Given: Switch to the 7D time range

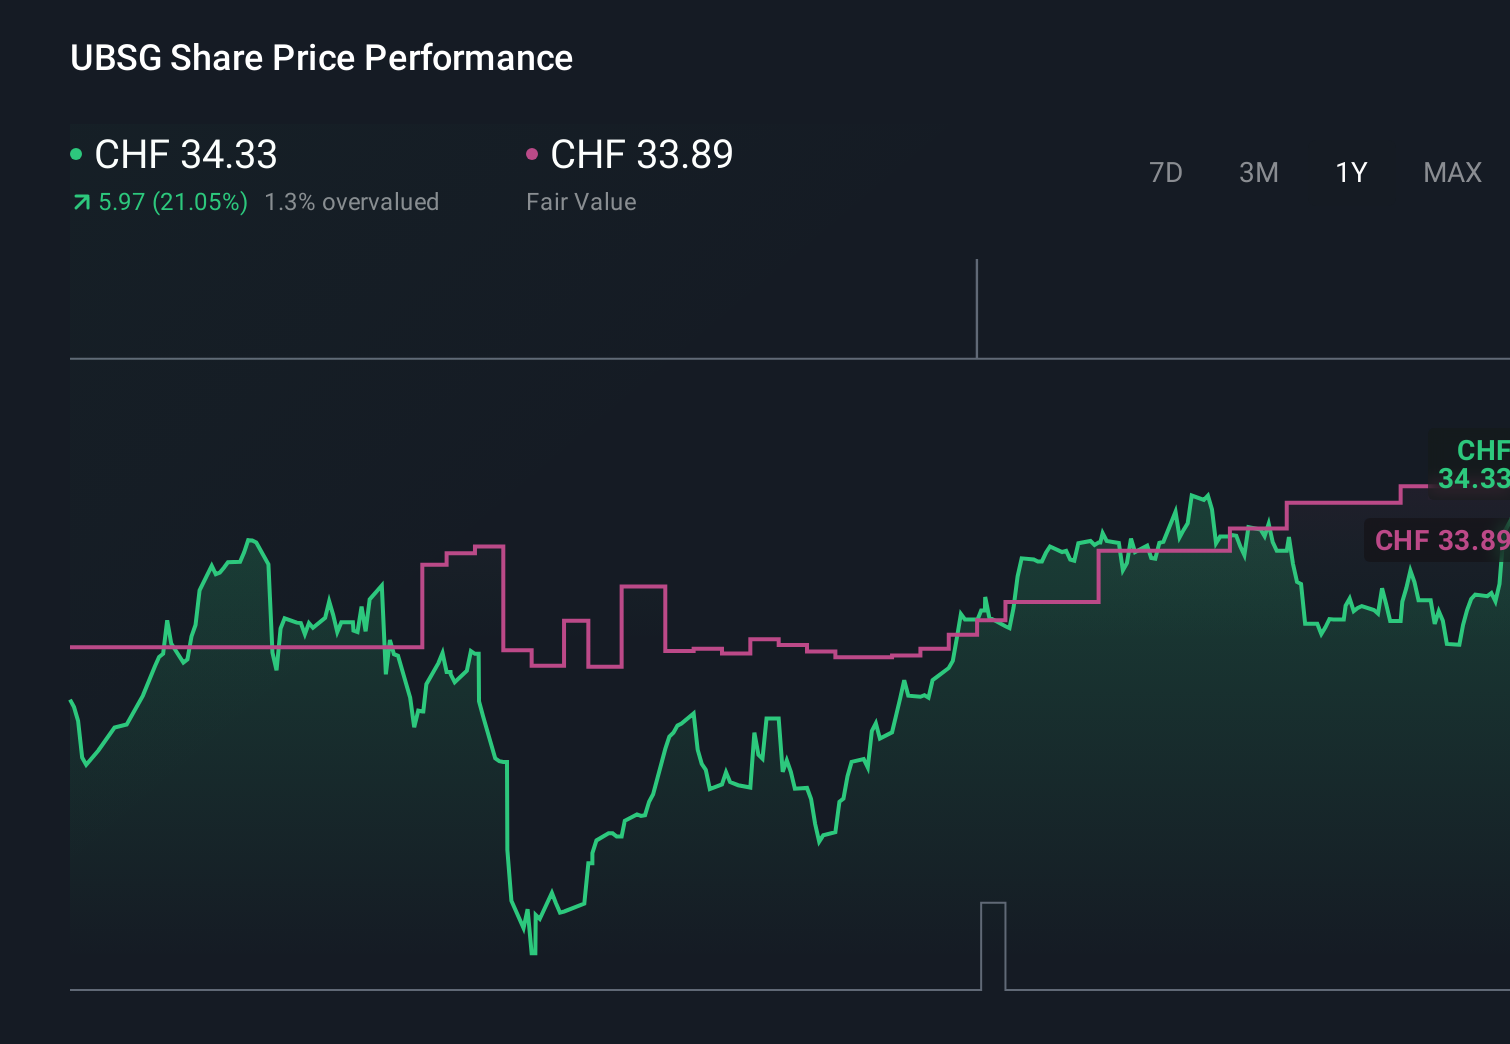Looking at the screenshot, I should click(1167, 172).
